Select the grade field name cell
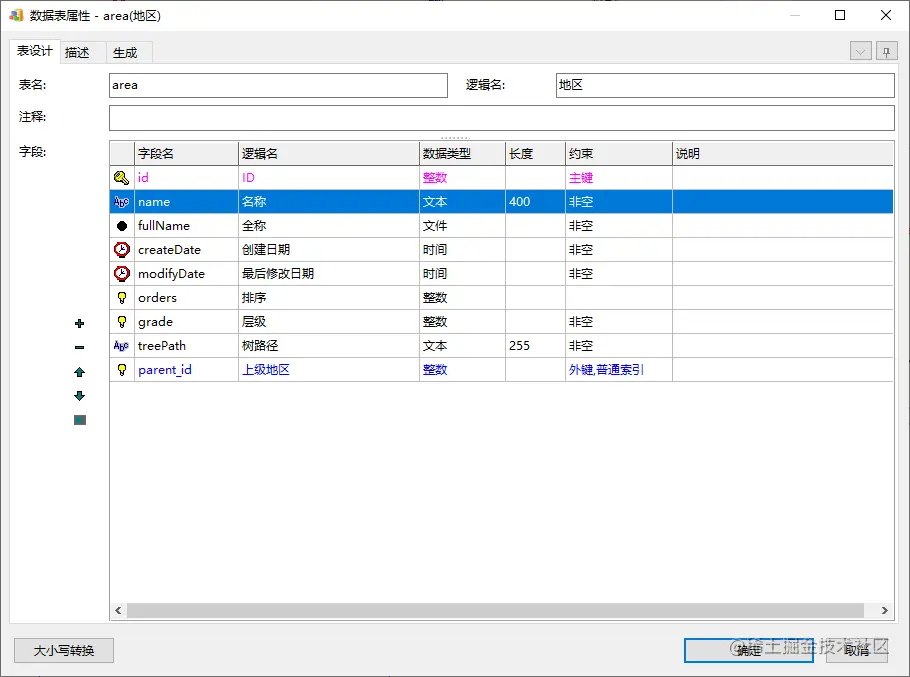910x677 pixels. pos(186,321)
